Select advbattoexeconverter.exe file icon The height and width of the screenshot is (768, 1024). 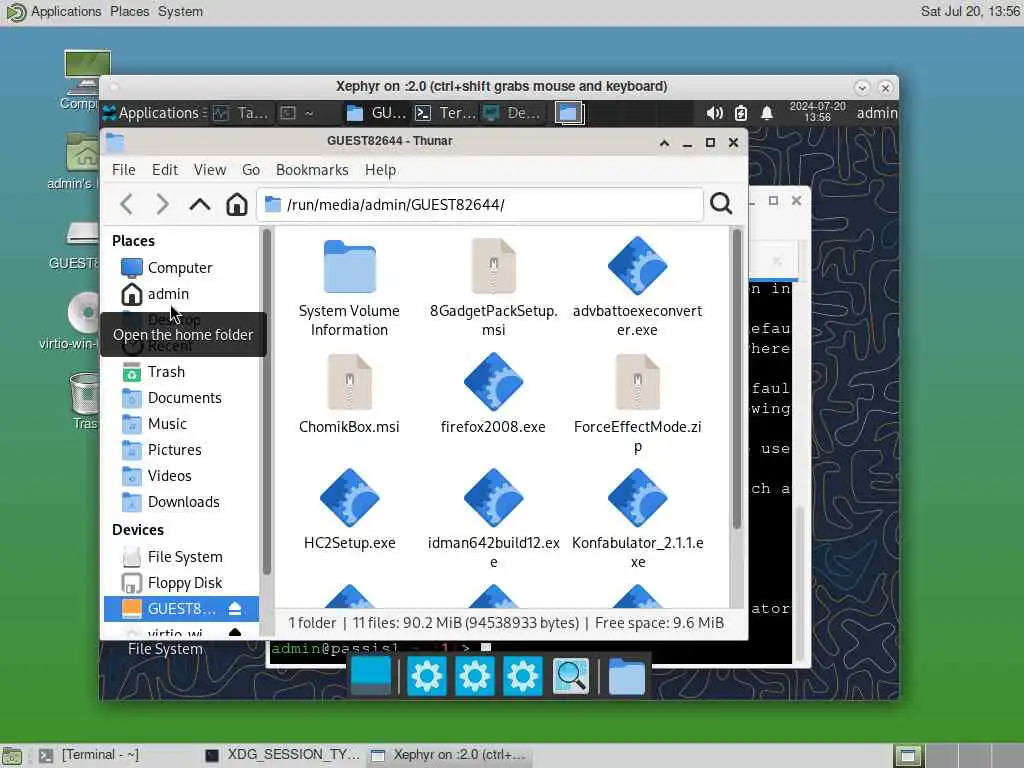637,266
